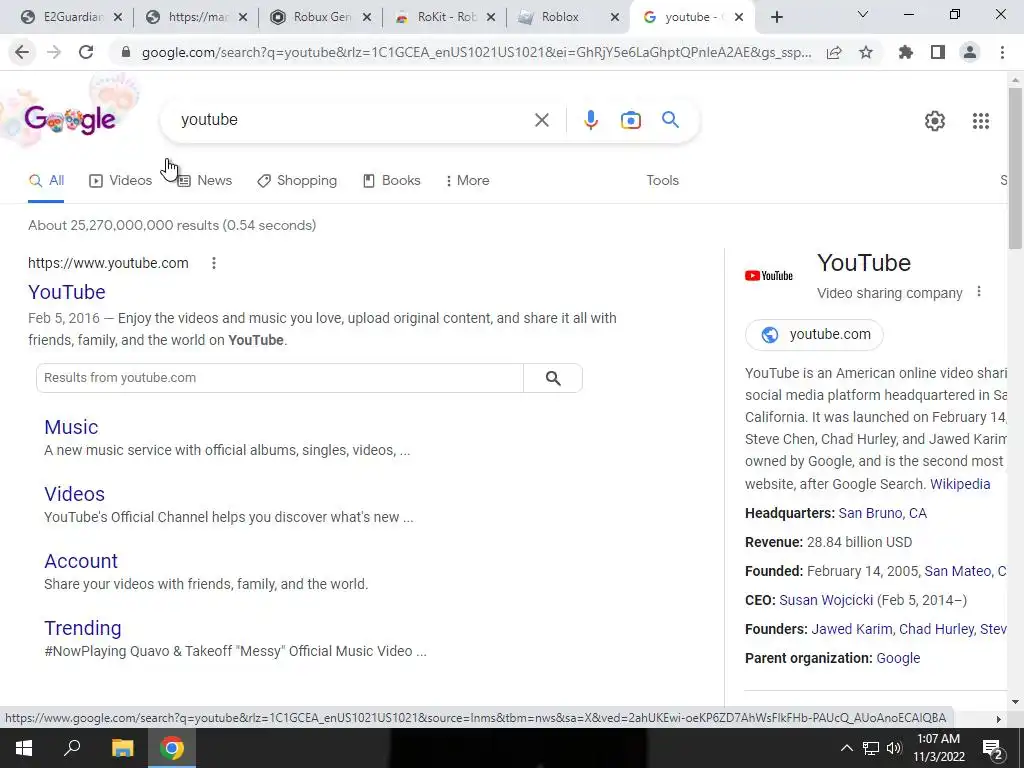View site info via the padlock icon
Image resolution: width=1024 pixels, height=768 pixels.
[126, 53]
